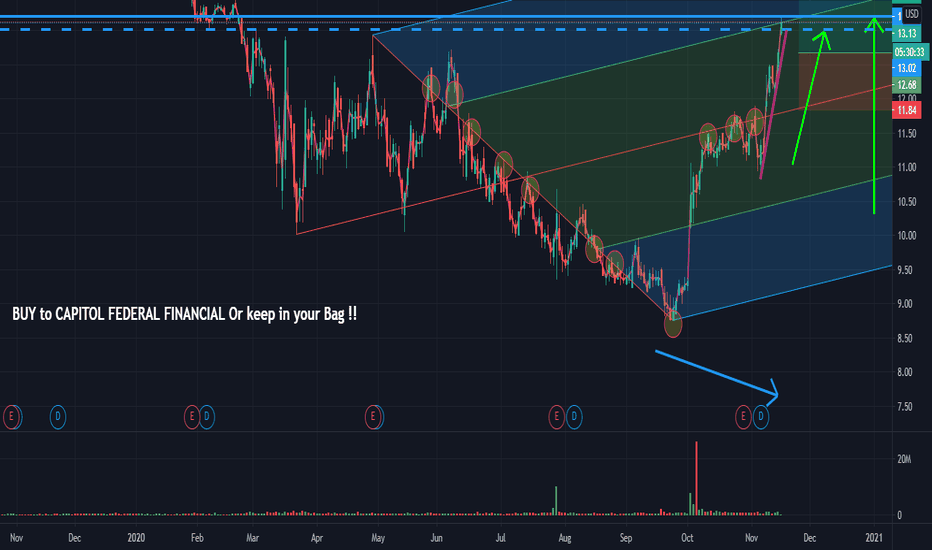The width and height of the screenshot is (932, 550).
Task: Click the dividend D marker before Nov 2020
Action: tap(761, 417)
